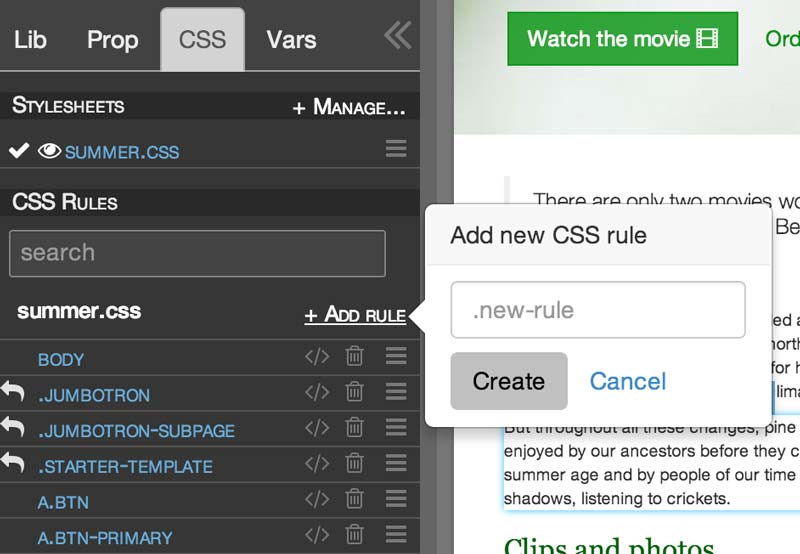View code for body rule
800x554 pixels.
pos(317,357)
